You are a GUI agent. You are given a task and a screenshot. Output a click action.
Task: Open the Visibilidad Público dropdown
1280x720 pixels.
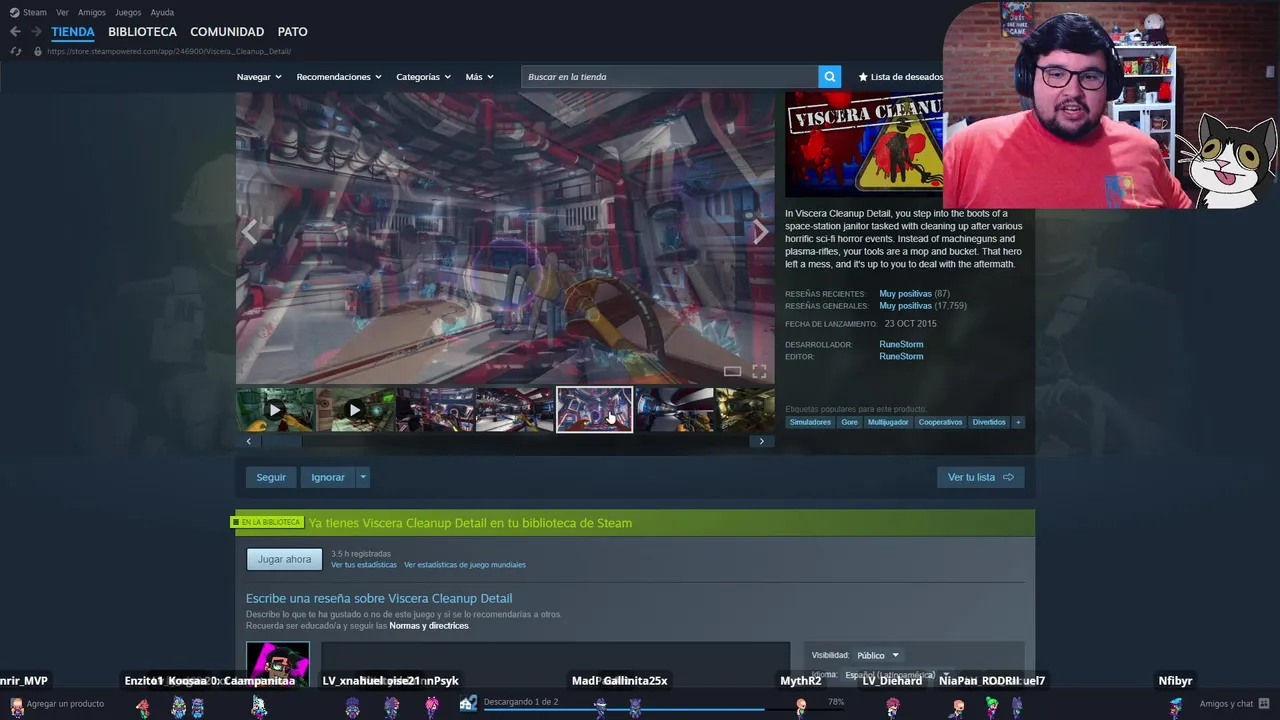point(878,655)
